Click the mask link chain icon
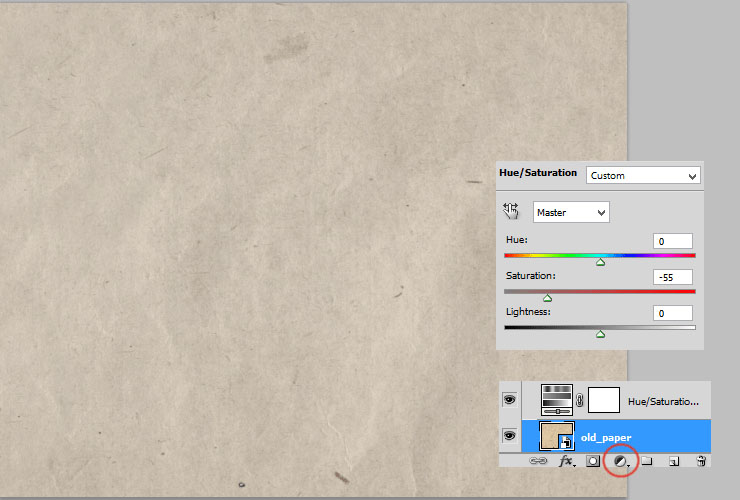 [x=580, y=401]
